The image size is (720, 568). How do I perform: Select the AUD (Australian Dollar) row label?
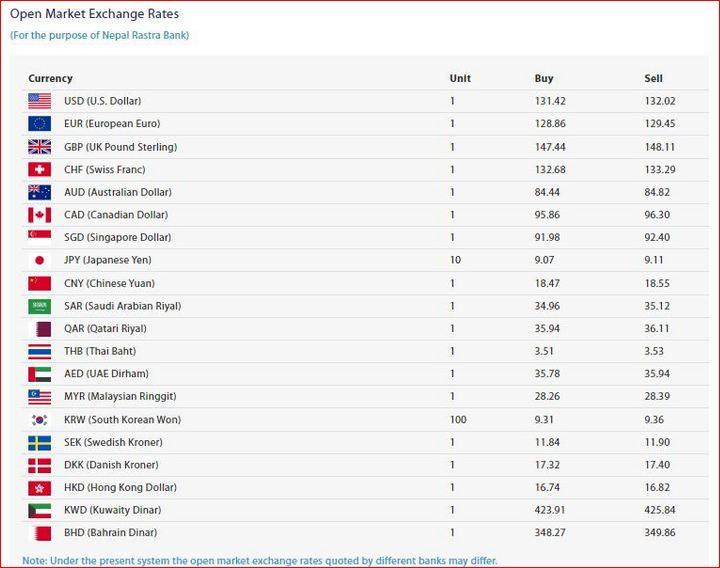pos(118,192)
